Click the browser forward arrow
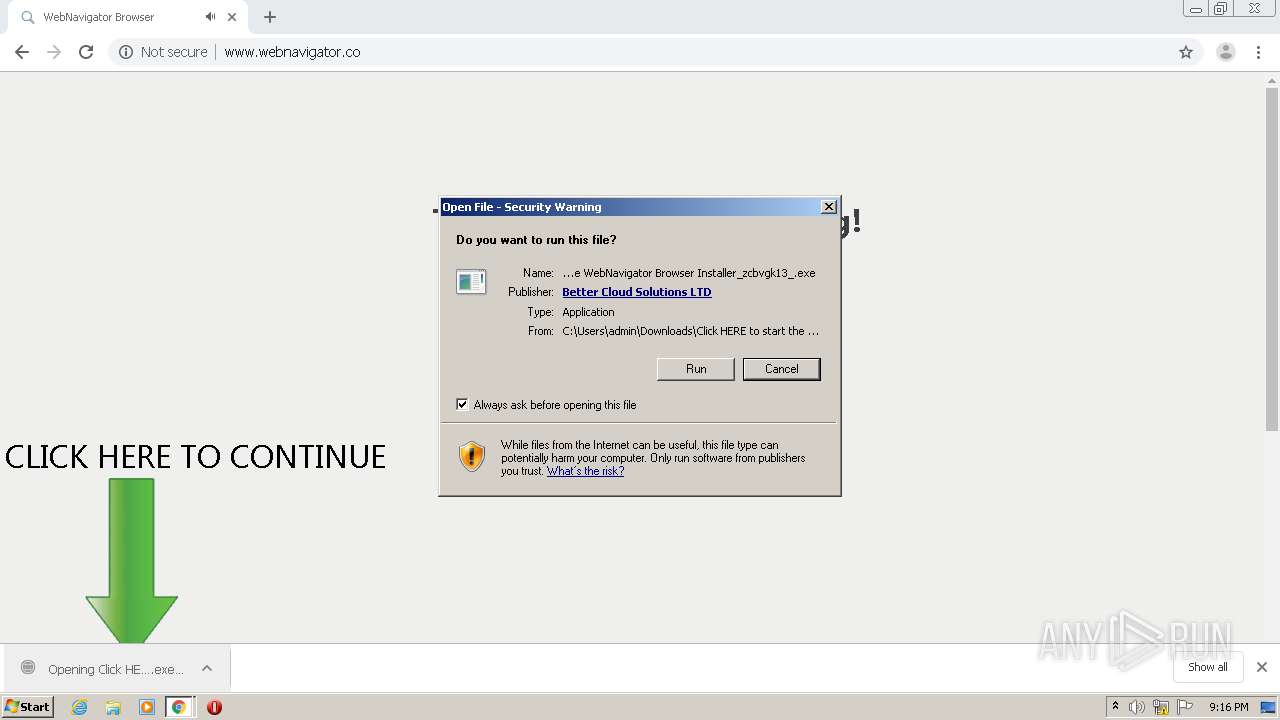The width and height of the screenshot is (1280, 720). coord(54,52)
